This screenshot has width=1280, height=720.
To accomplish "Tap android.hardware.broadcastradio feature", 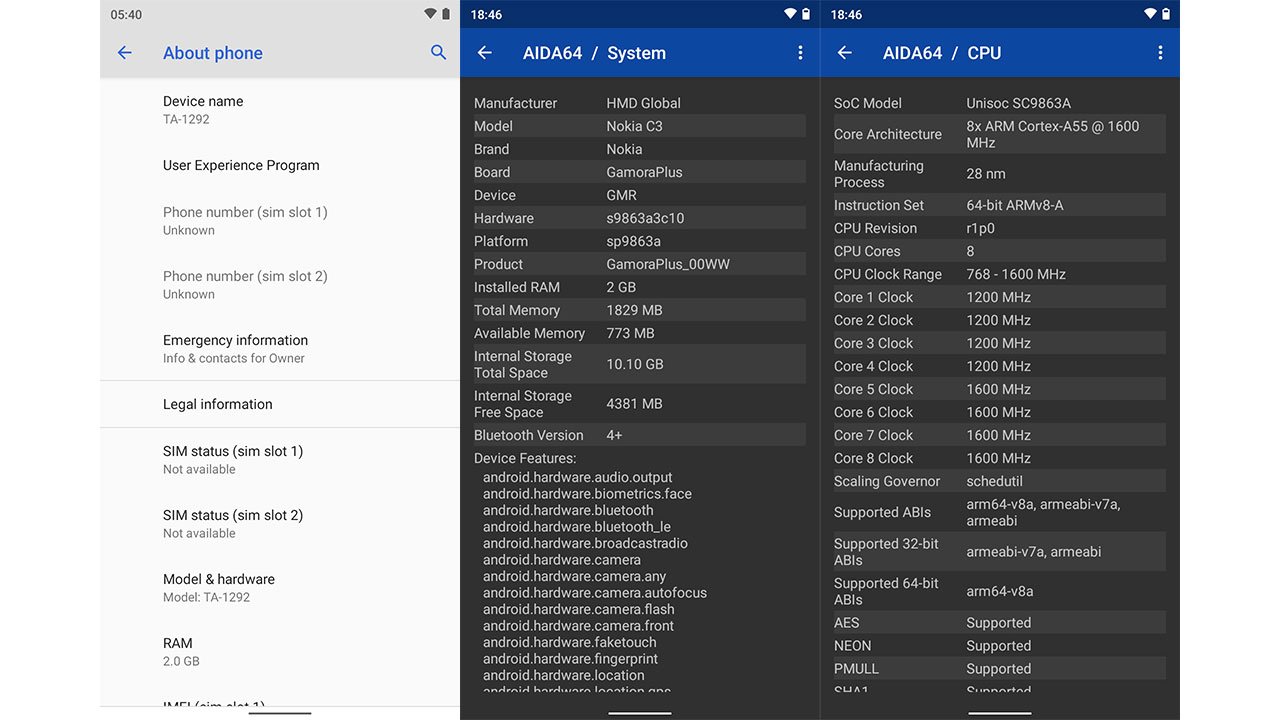I will [x=585, y=543].
